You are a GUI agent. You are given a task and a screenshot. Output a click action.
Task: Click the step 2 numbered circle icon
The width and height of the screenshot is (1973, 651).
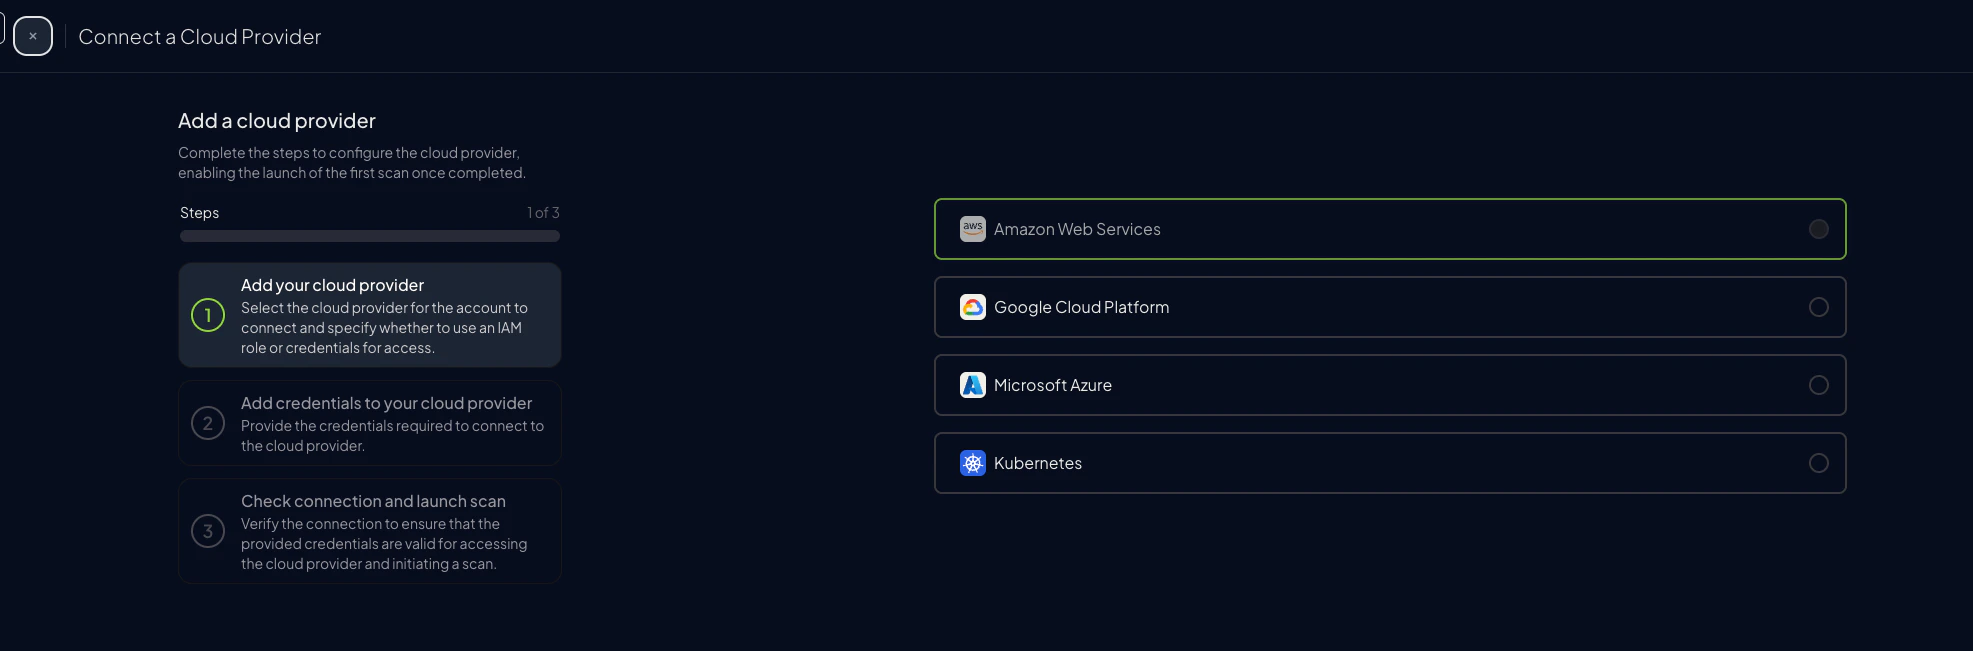(207, 422)
